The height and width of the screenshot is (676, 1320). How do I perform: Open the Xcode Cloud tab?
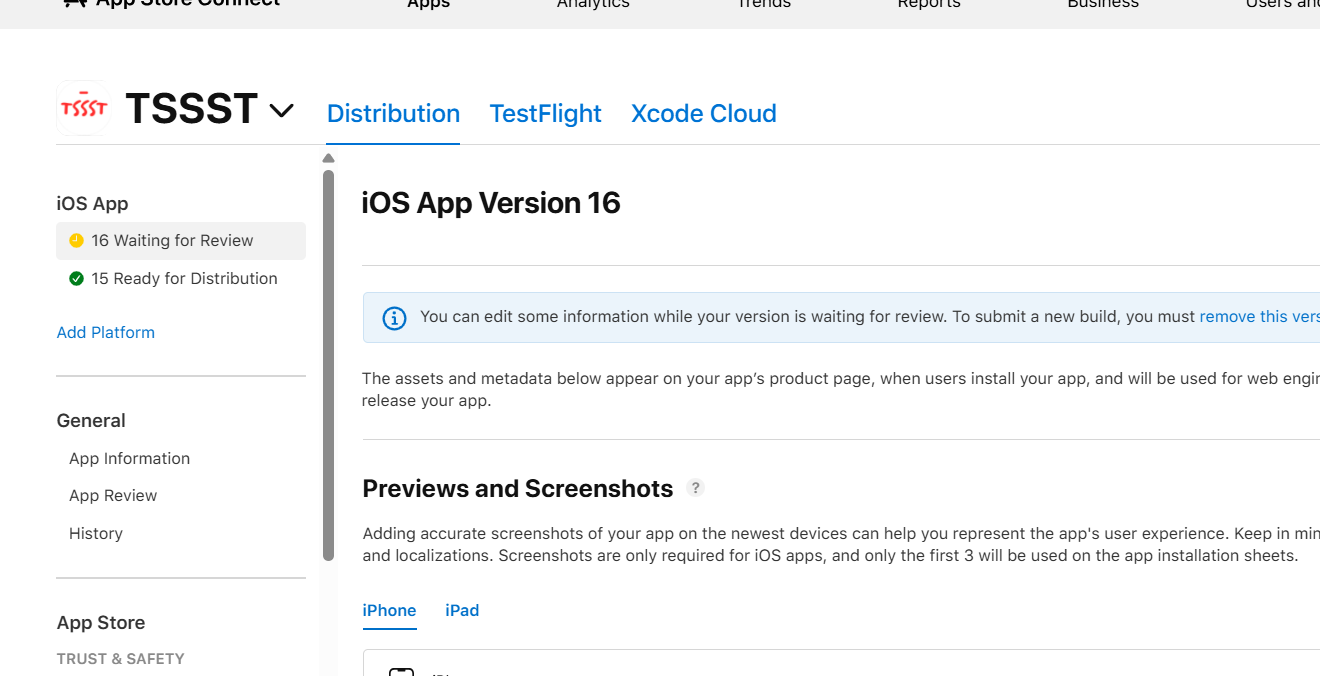(703, 114)
